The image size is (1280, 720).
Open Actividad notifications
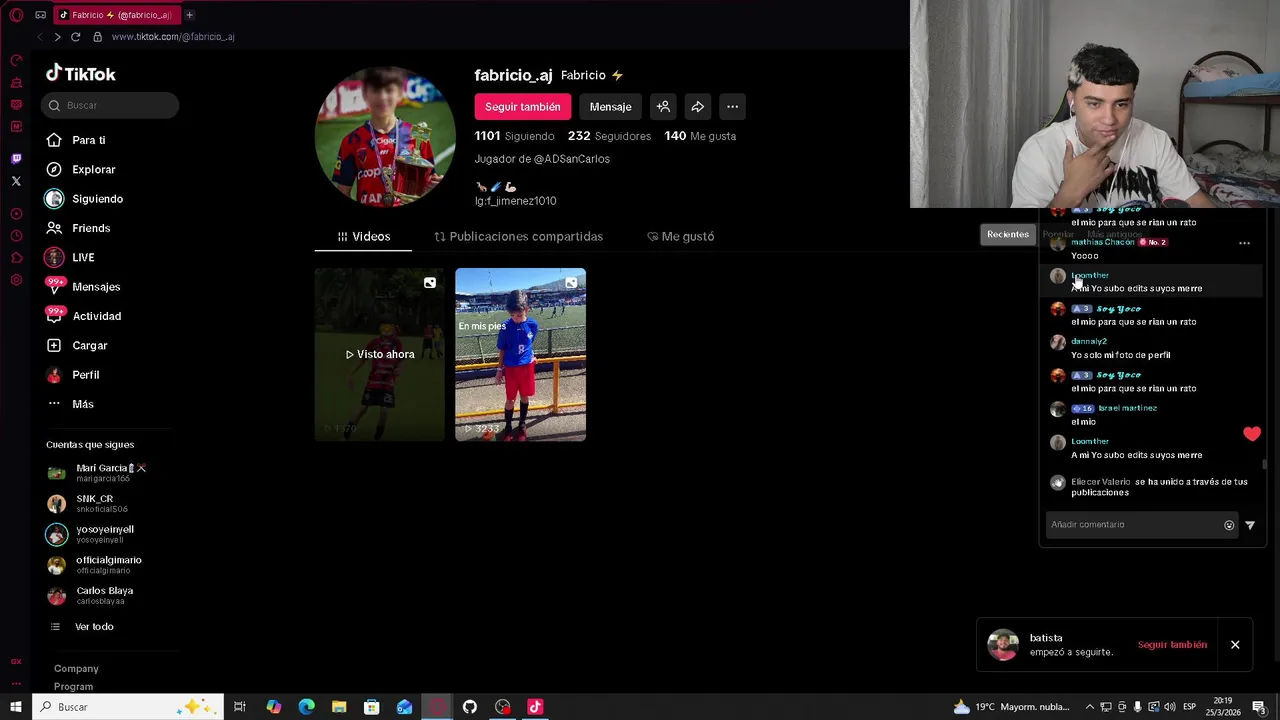pos(97,316)
